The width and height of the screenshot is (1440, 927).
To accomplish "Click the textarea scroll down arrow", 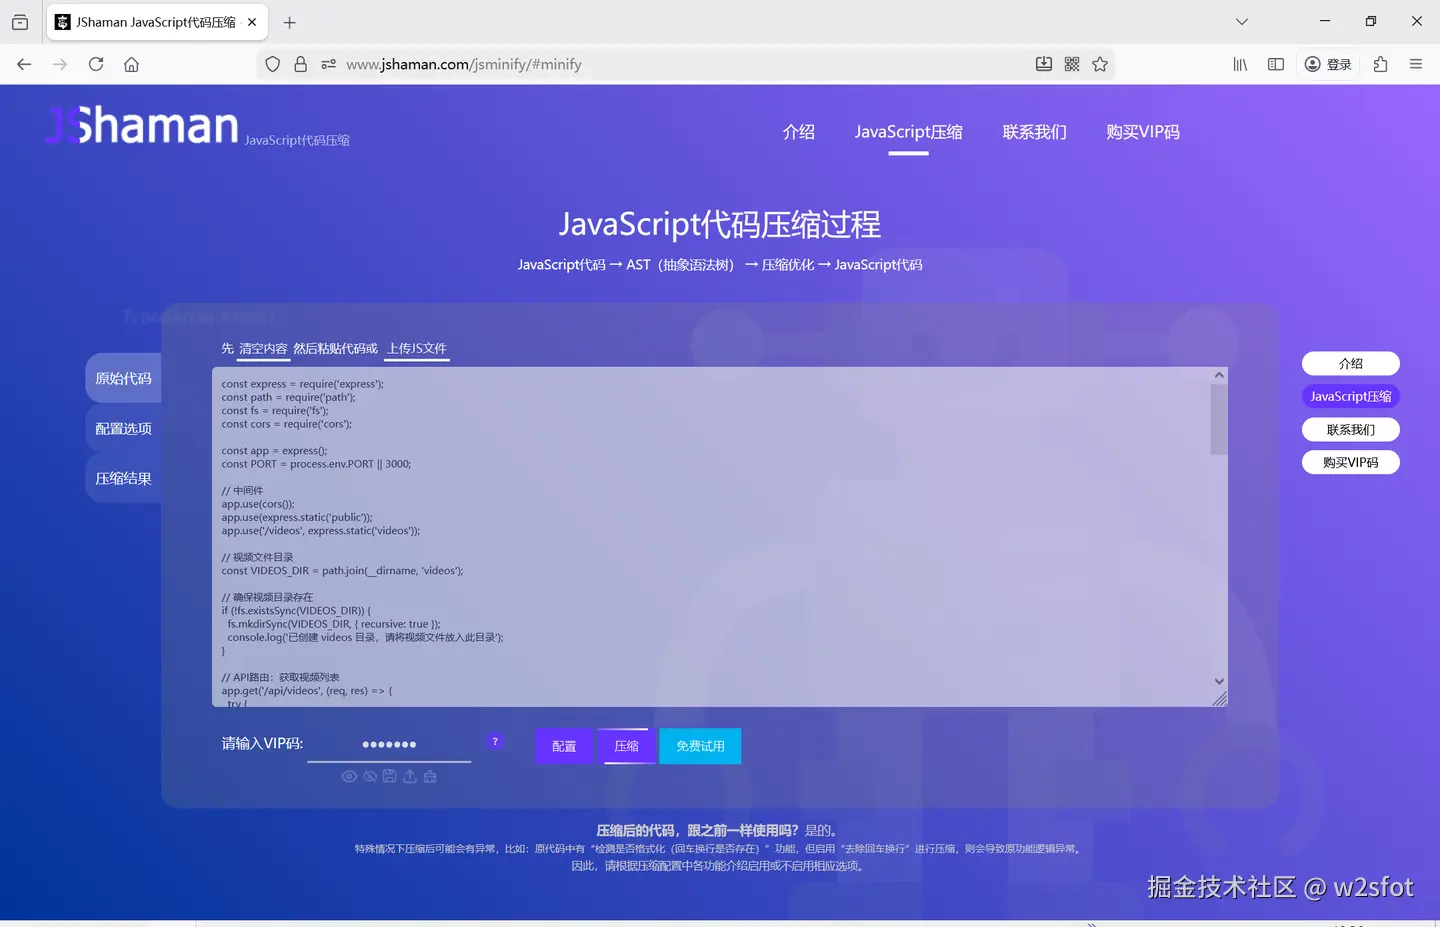I will coord(1219,681).
